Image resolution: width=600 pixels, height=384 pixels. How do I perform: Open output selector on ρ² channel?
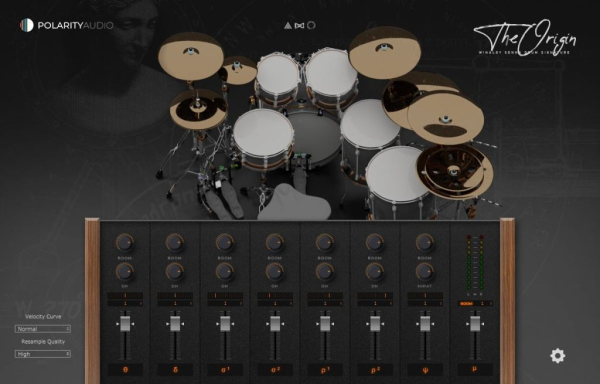[x=375, y=303]
